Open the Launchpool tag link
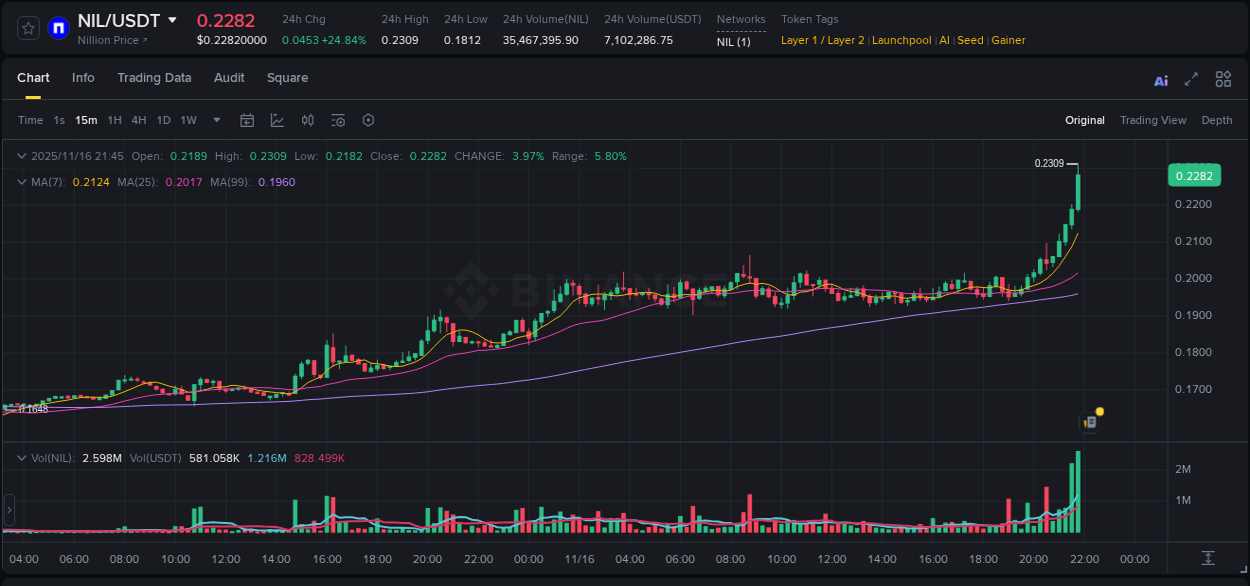This screenshot has height=586, width=1250. click(x=901, y=40)
